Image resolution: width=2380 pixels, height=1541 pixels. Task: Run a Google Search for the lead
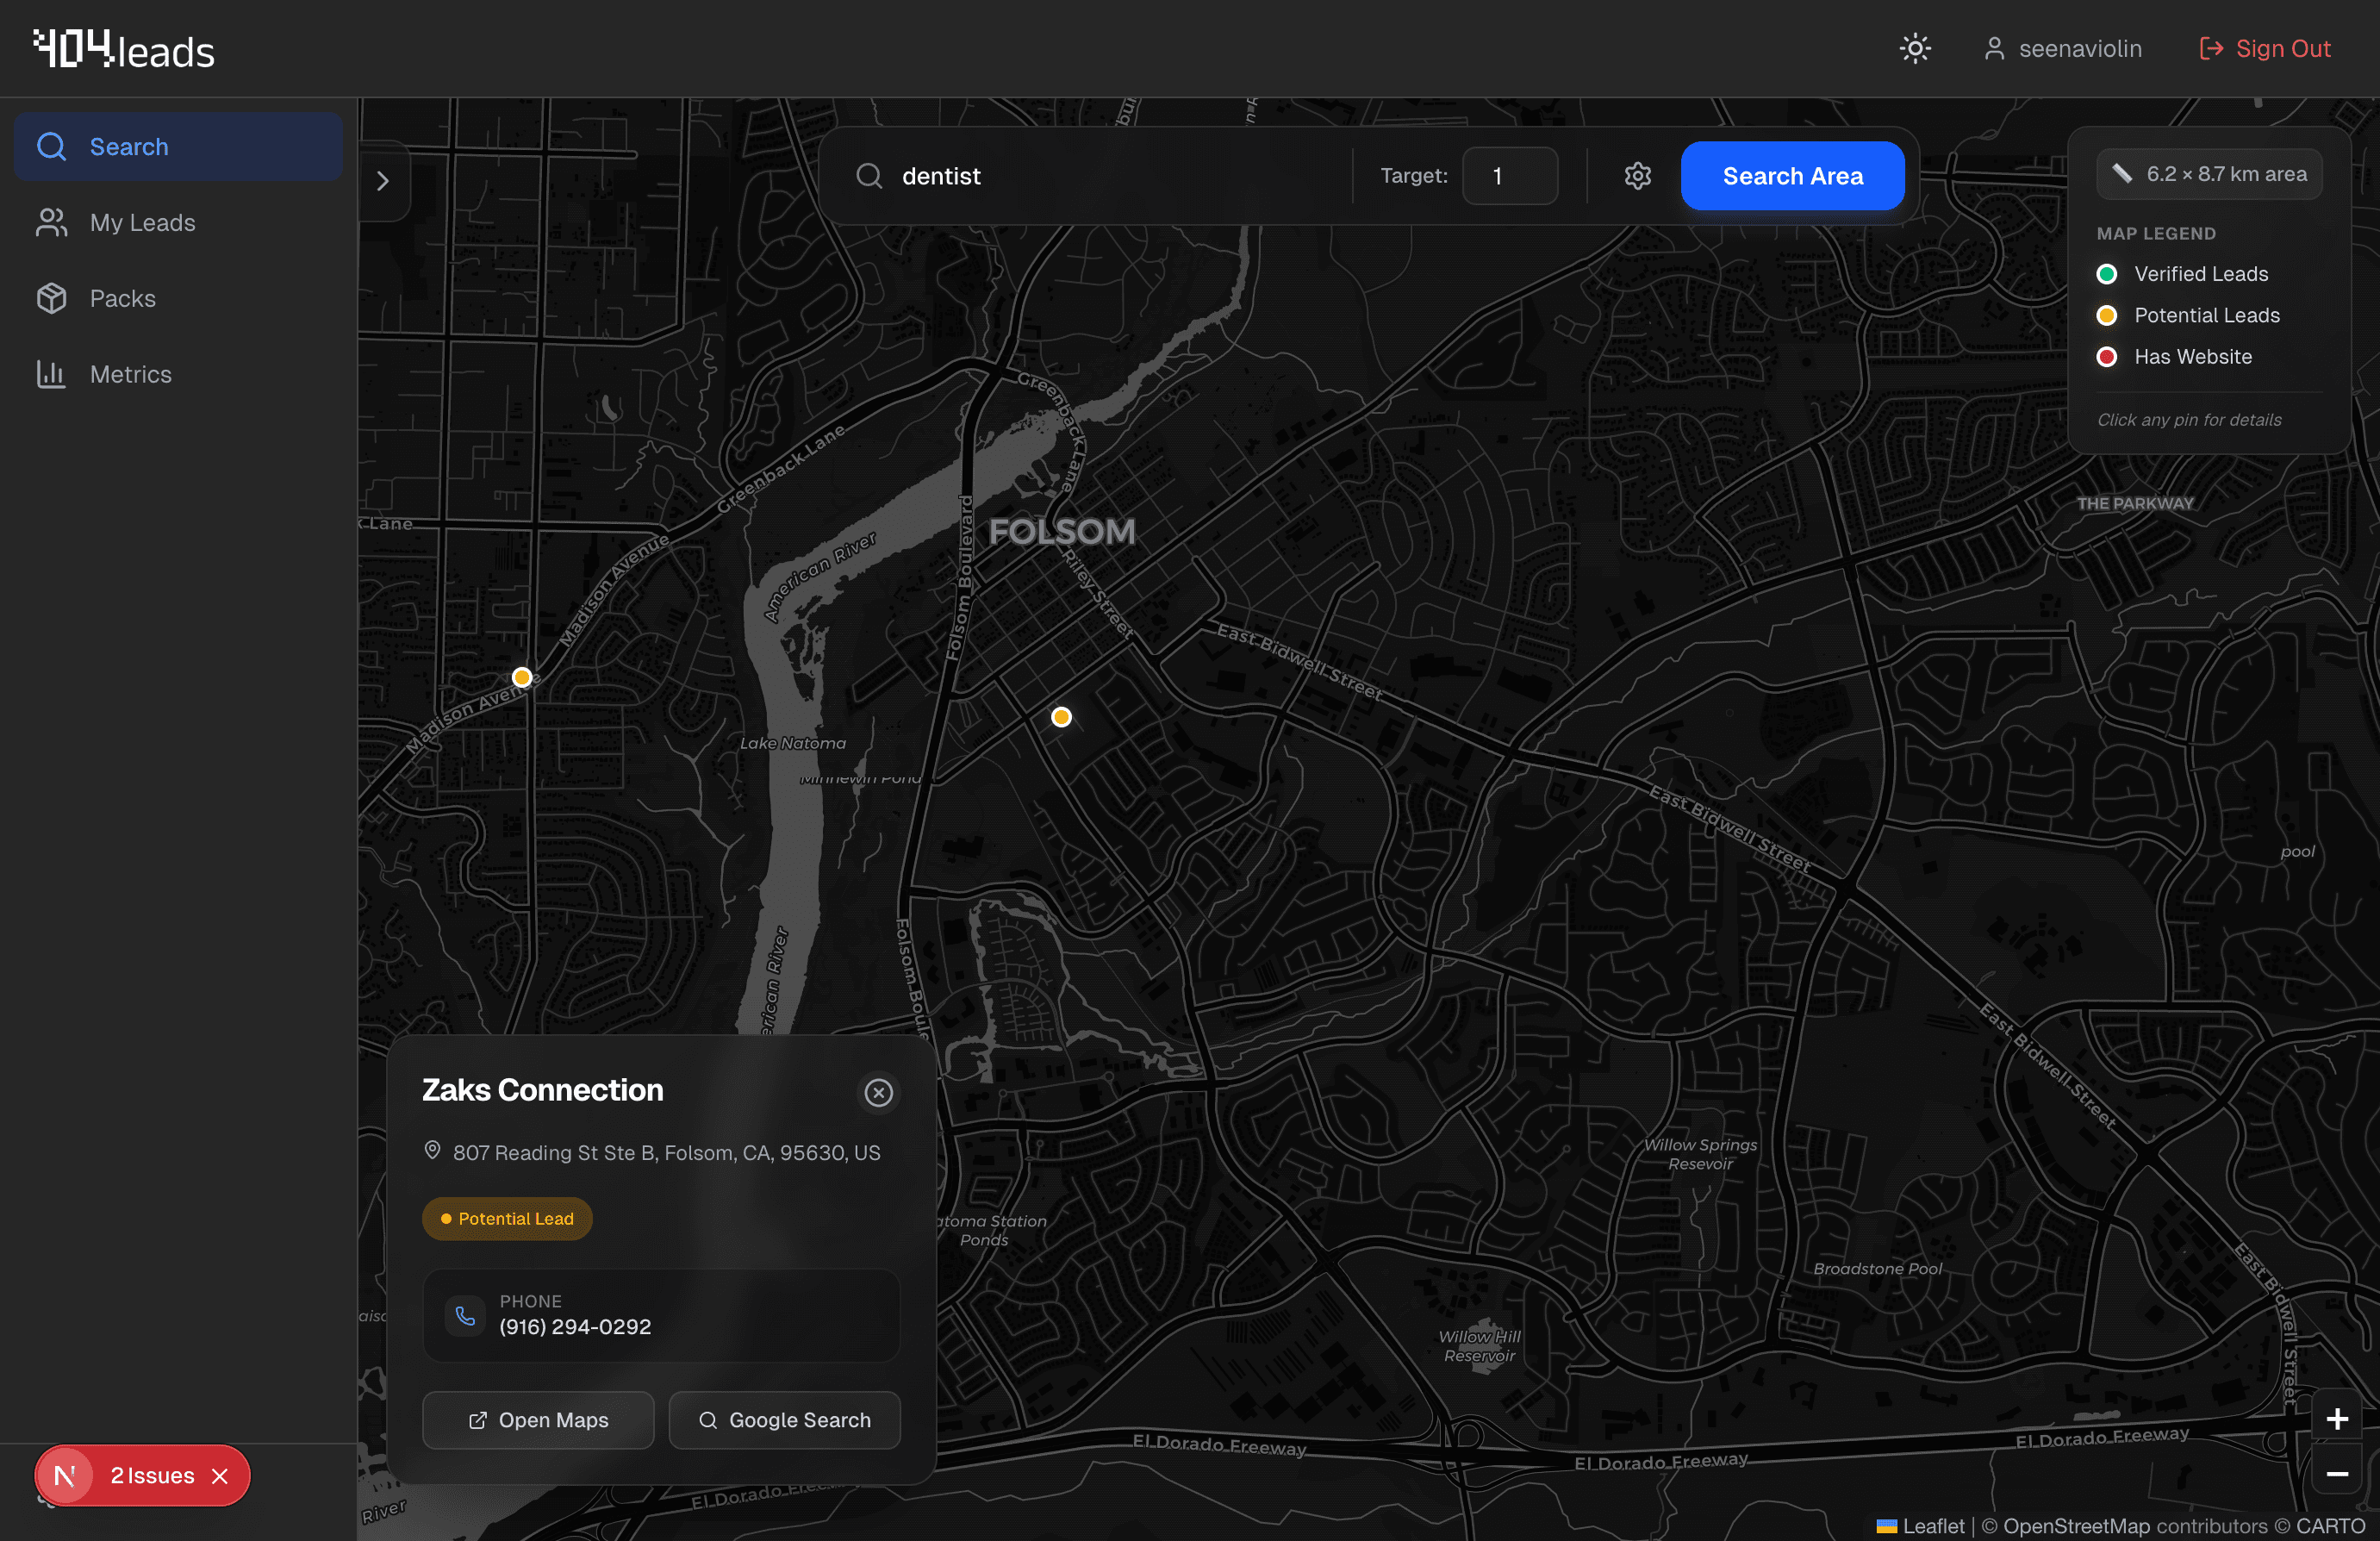pyautogui.click(x=784, y=1420)
